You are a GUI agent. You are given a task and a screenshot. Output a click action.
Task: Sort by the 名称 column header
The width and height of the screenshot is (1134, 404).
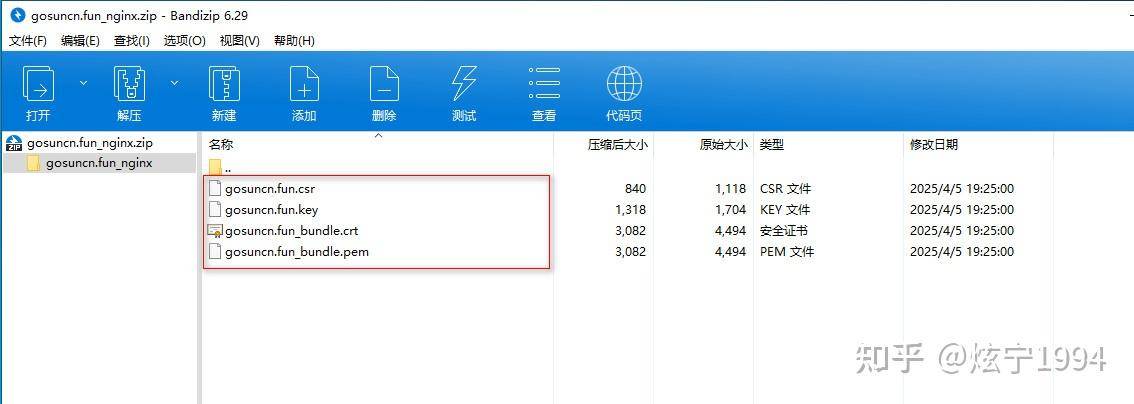pos(221,145)
